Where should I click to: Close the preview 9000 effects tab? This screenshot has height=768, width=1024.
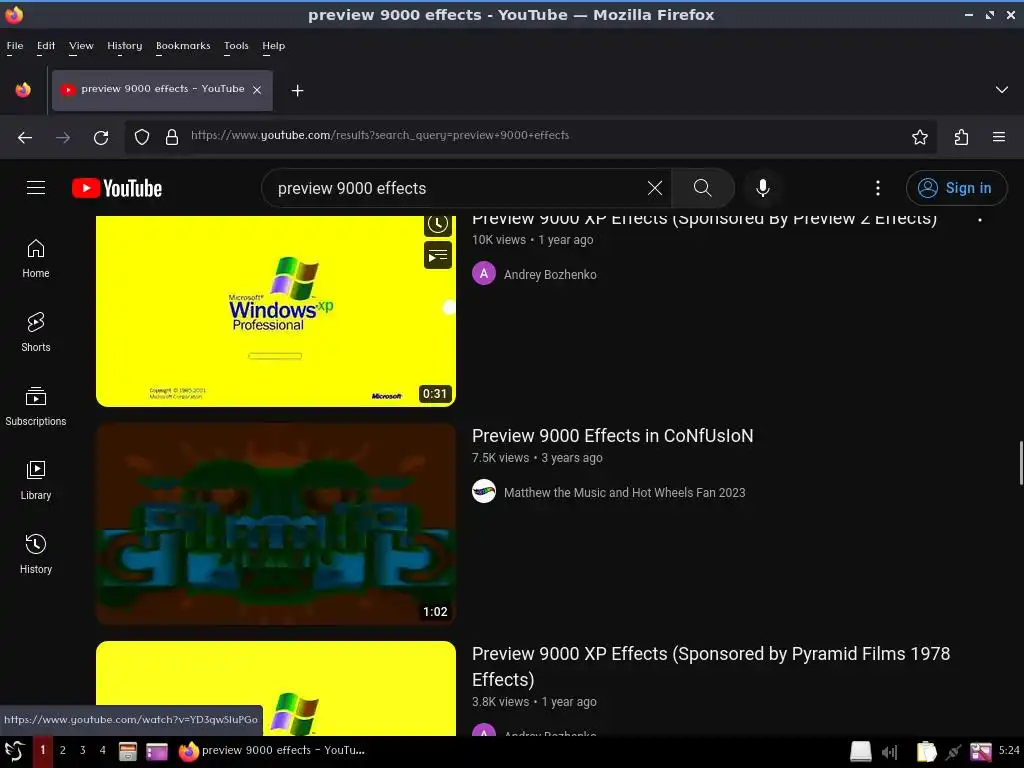(257, 90)
